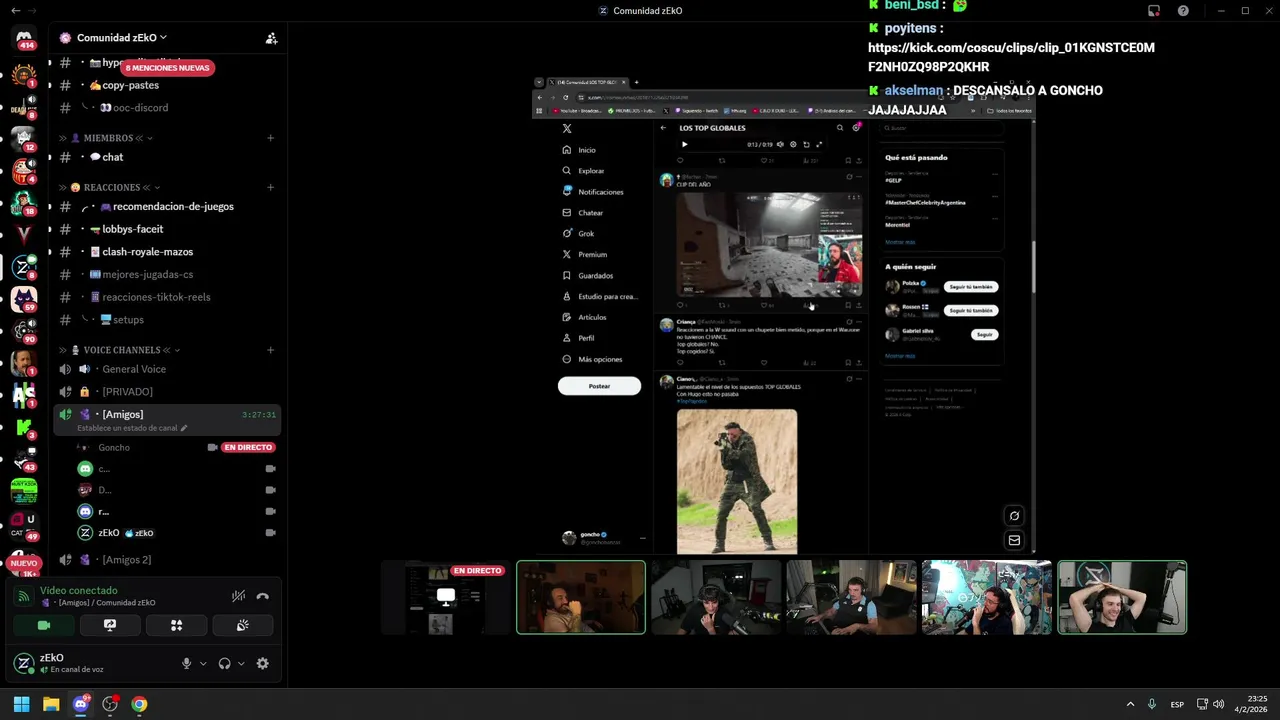Open the ooc-discord channel
This screenshot has width=1280, height=720.
point(140,108)
